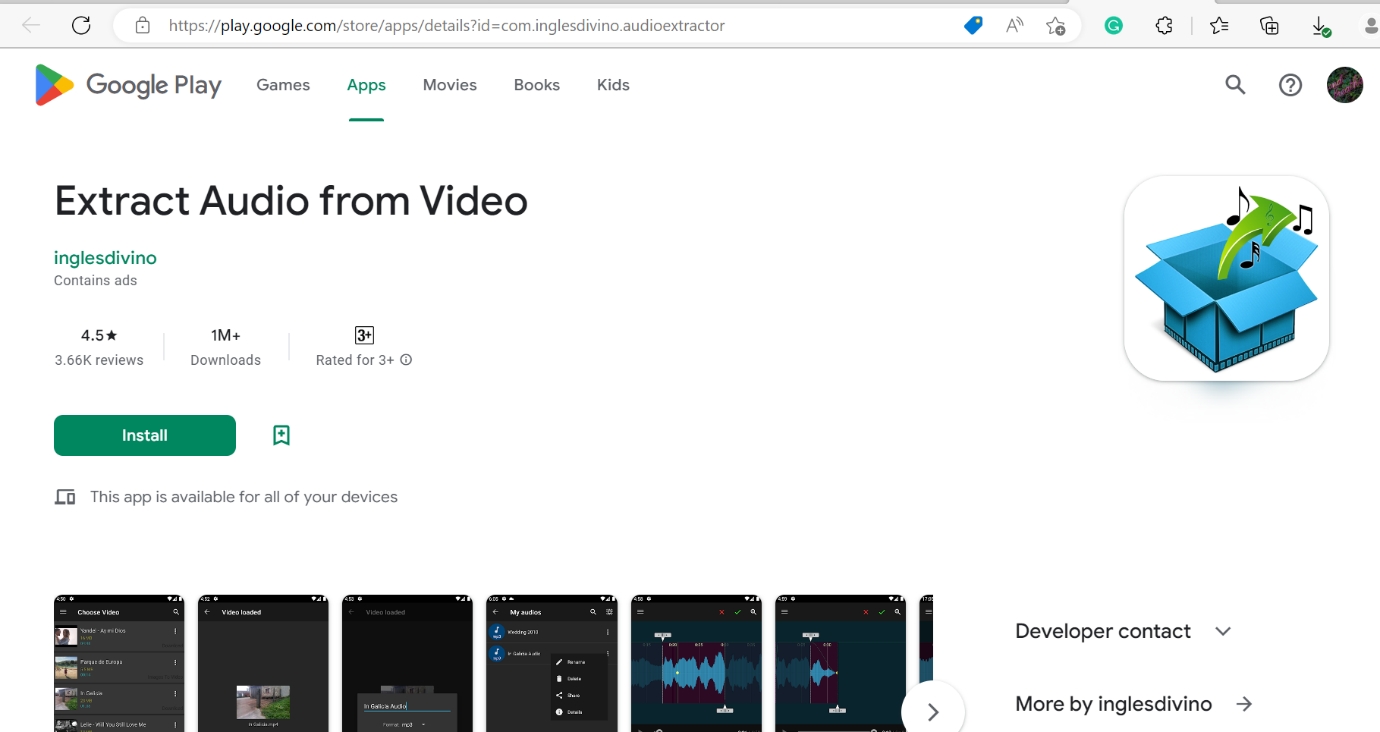Open the Google Play help center icon
The height and width of the screenshot is (732, 1380).
point(1291,85)
